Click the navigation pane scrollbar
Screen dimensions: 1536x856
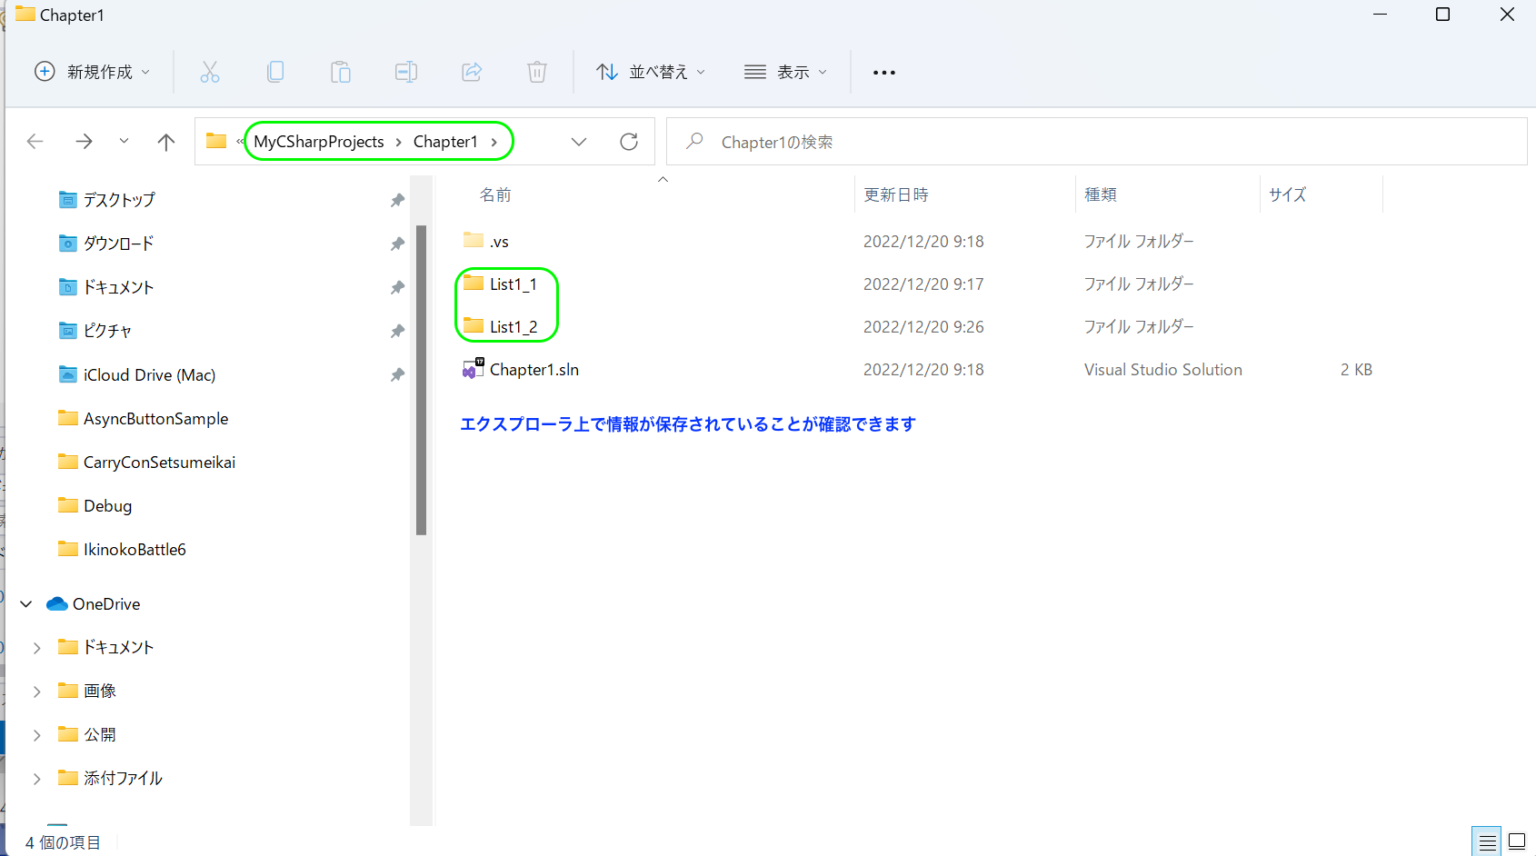421,380
